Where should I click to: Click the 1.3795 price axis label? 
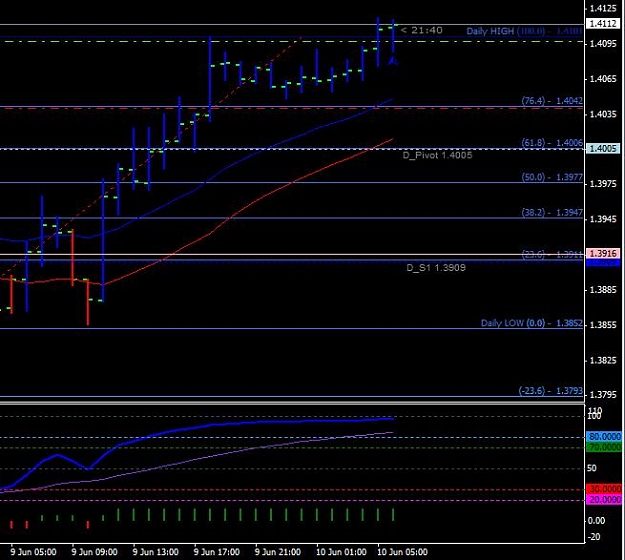click(603, 395)
